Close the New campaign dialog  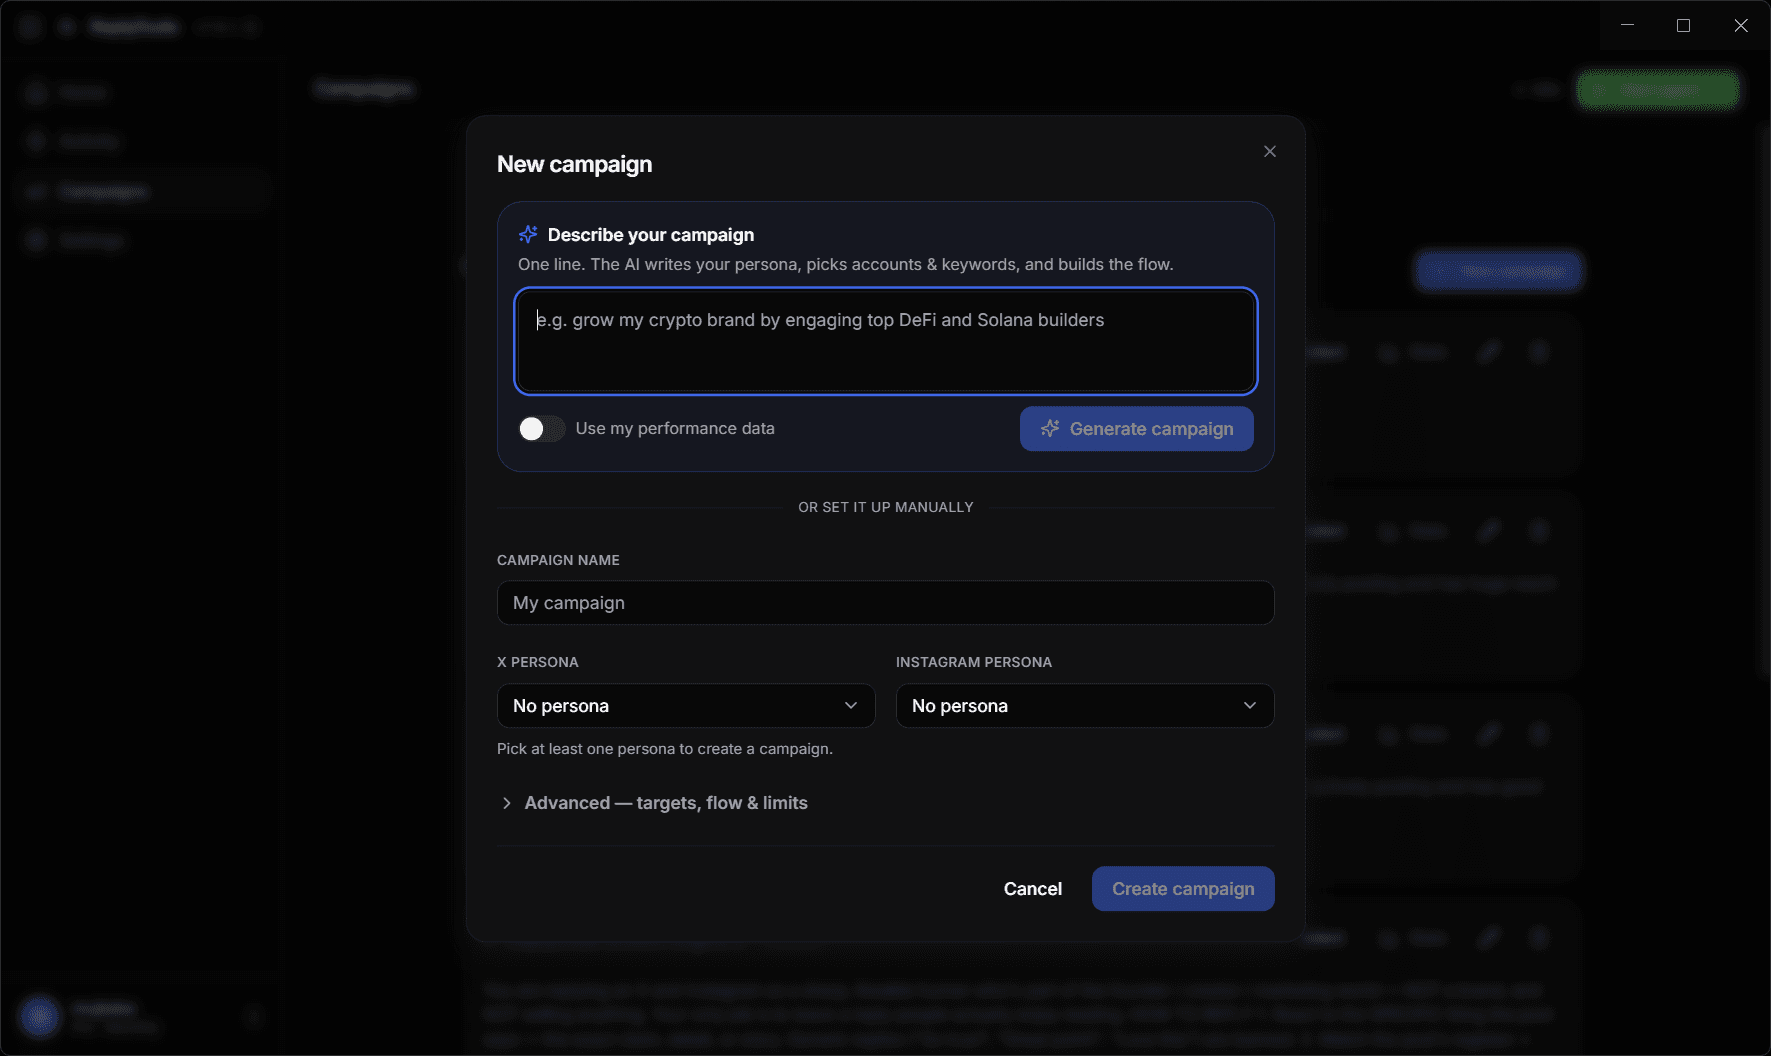pyautogui.click(x=1269, y=151)
